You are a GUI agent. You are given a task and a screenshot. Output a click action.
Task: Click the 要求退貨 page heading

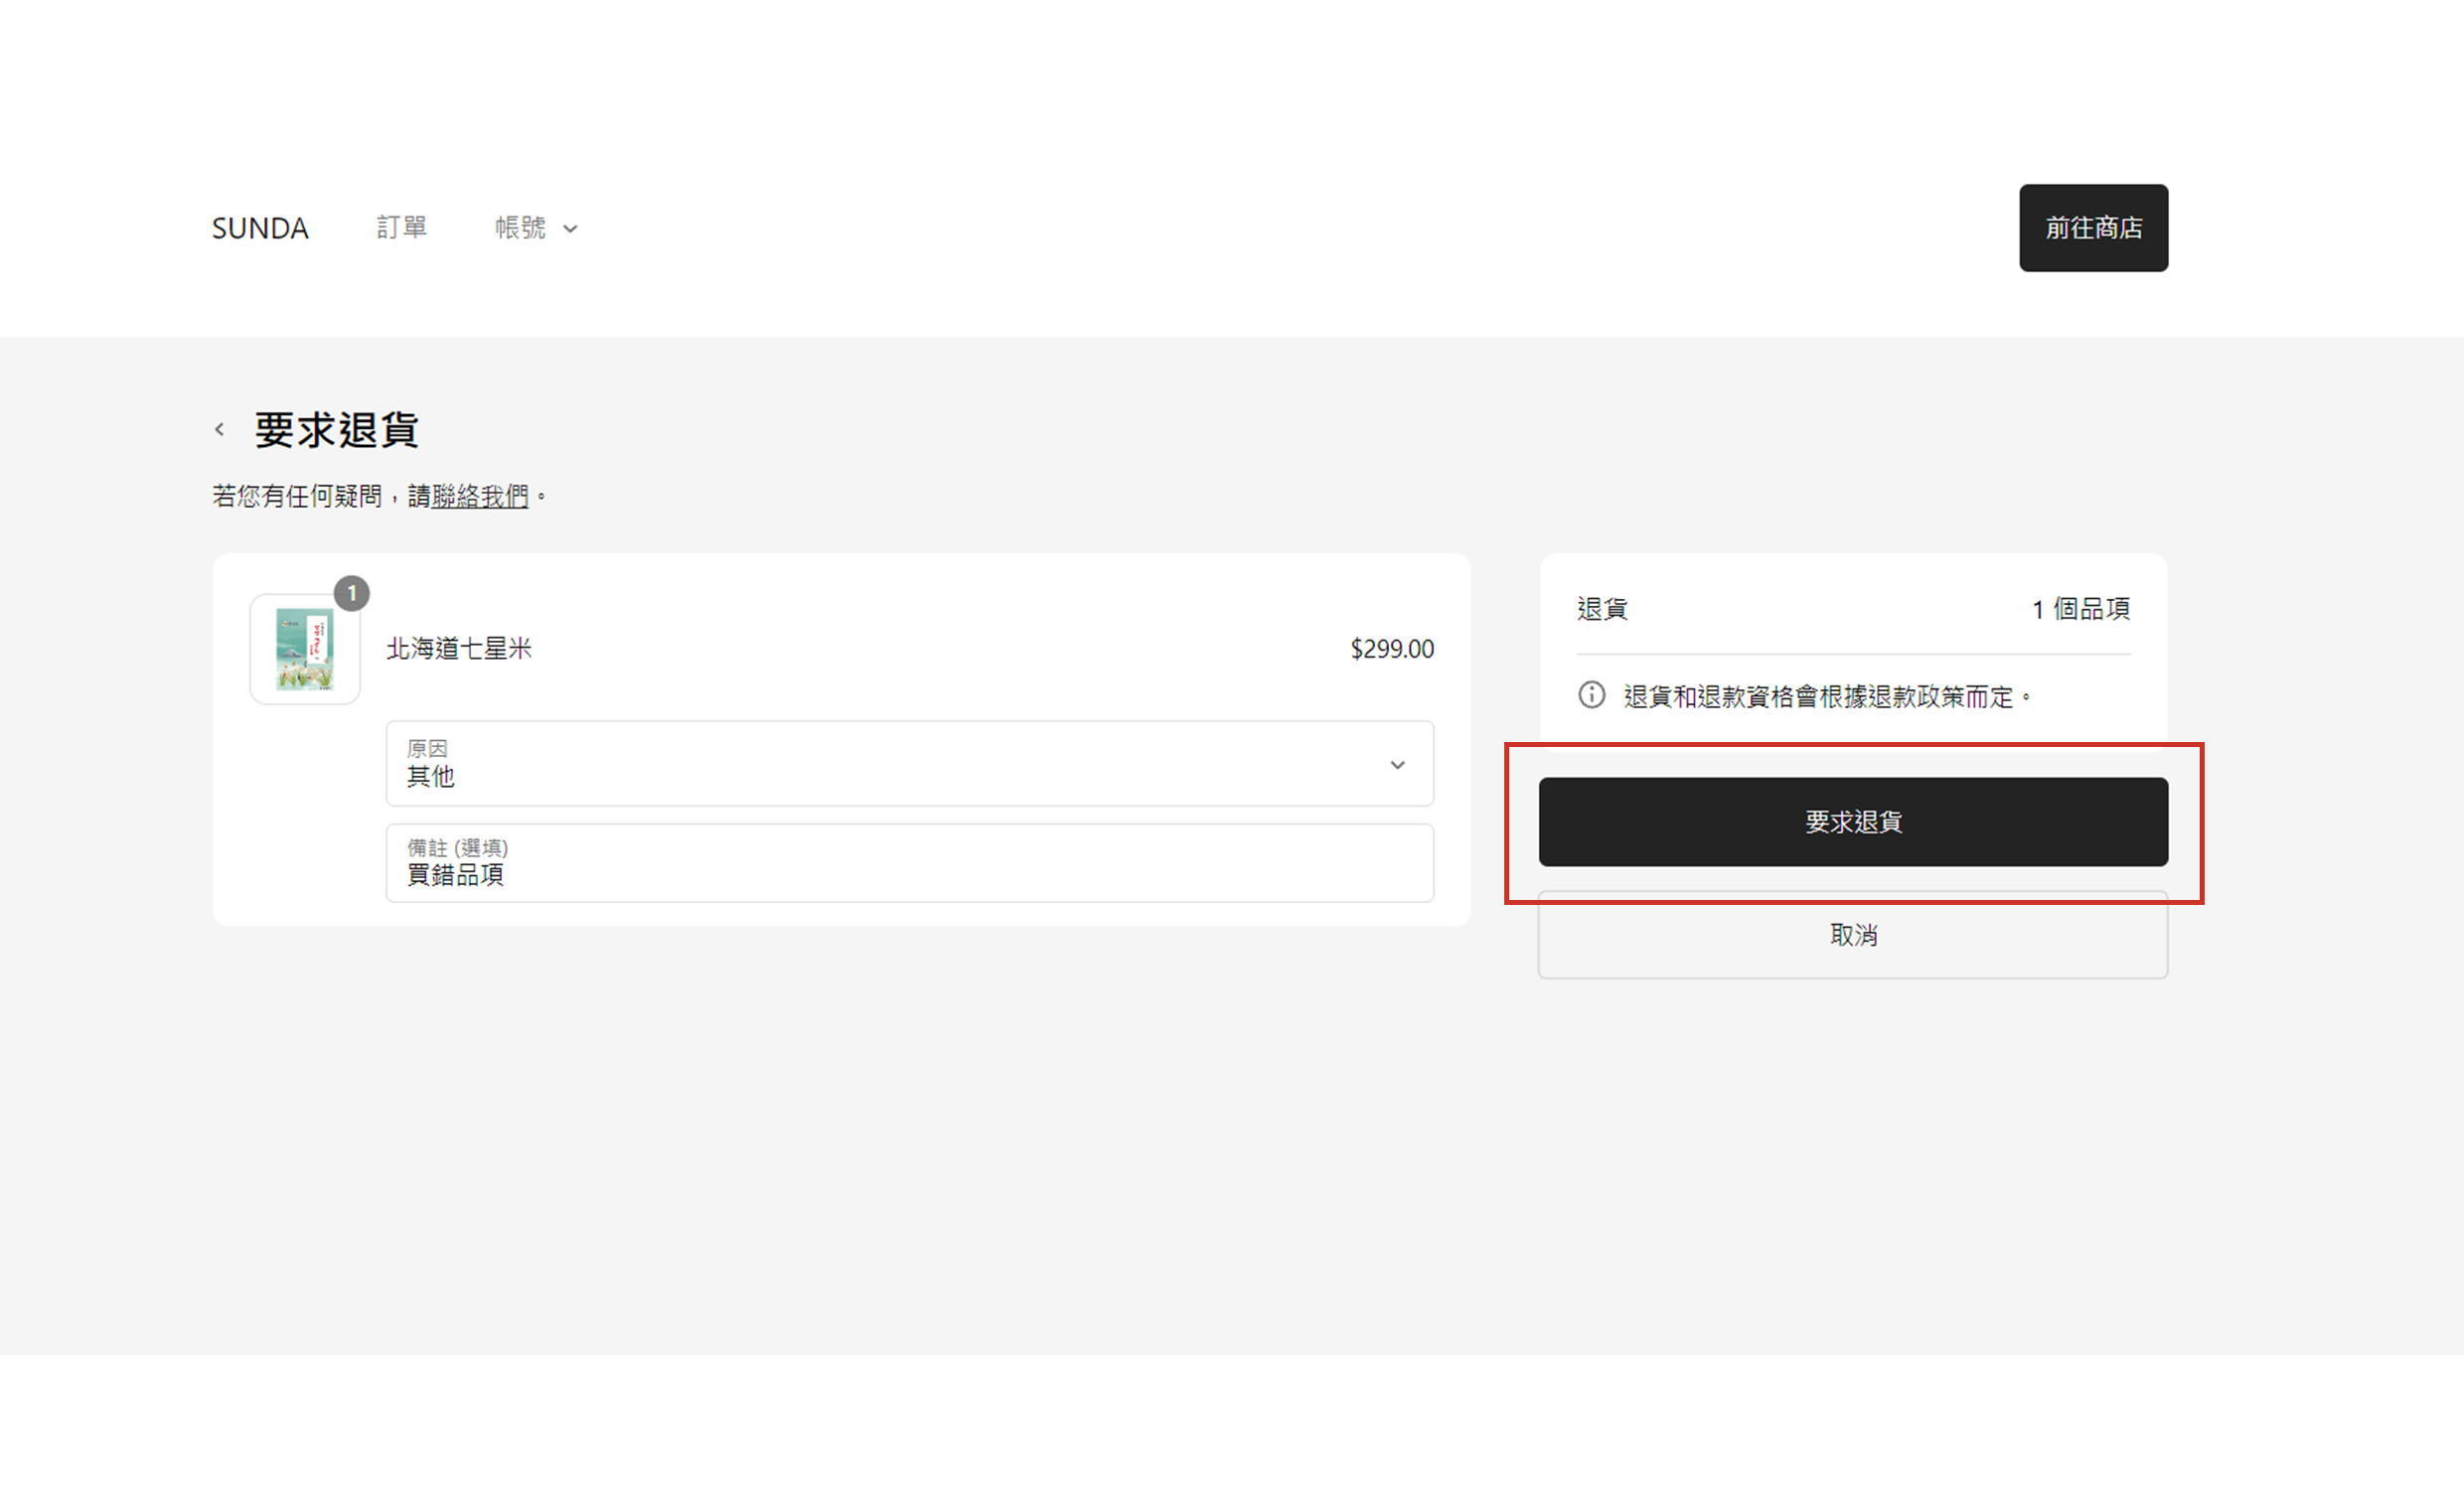(x=336, y=430)
